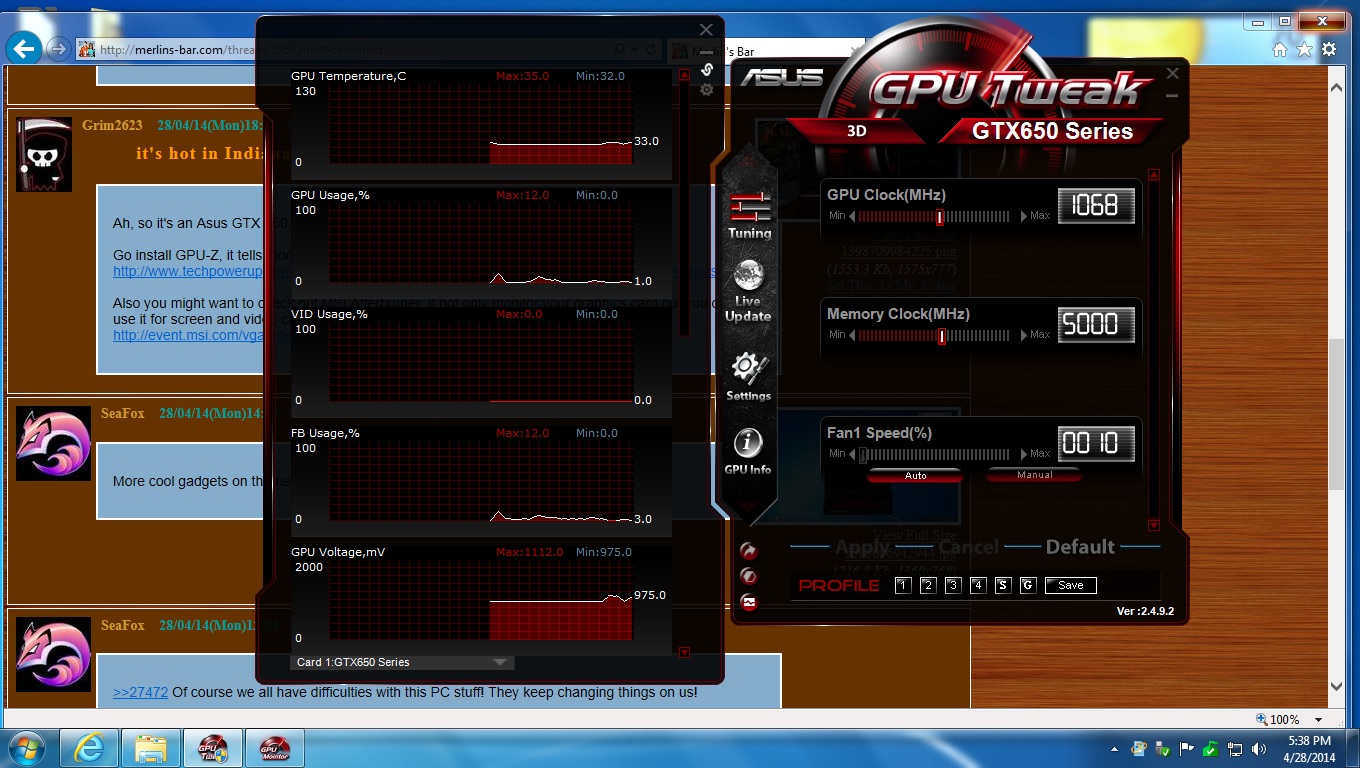The image size is (1360, 768).
Task: Open the Card 1:GTX650 Series dropdown
Action: pos(402,662)
